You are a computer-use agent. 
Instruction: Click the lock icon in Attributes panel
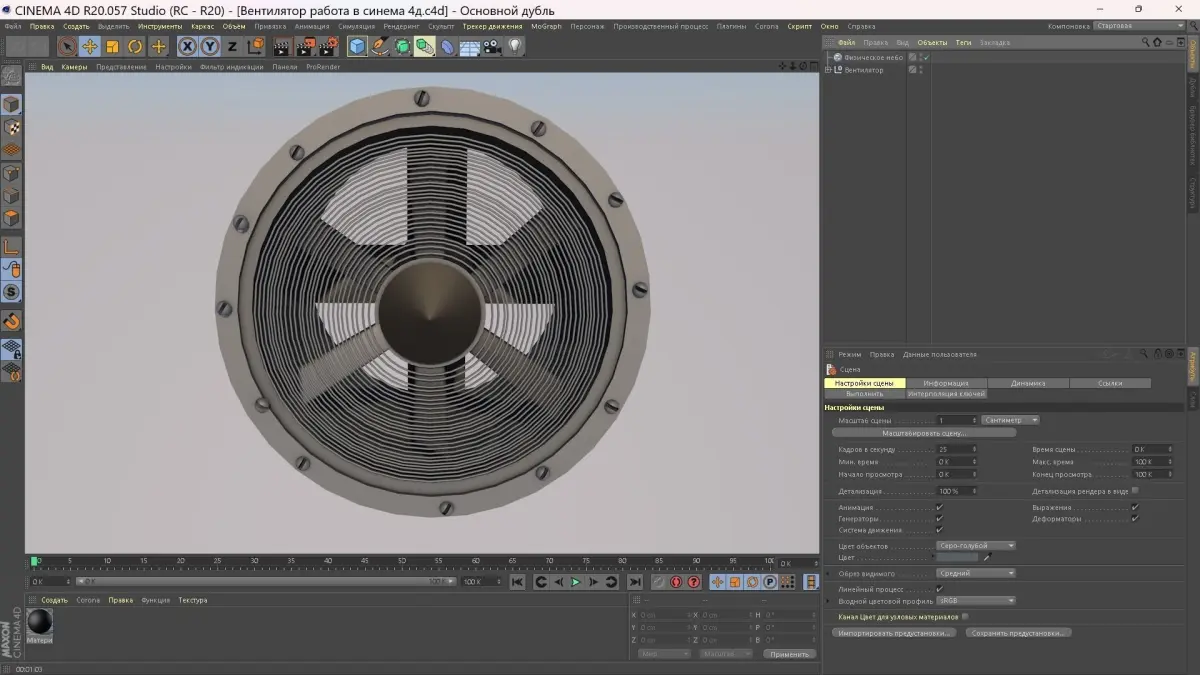[x=1158, y=354]
